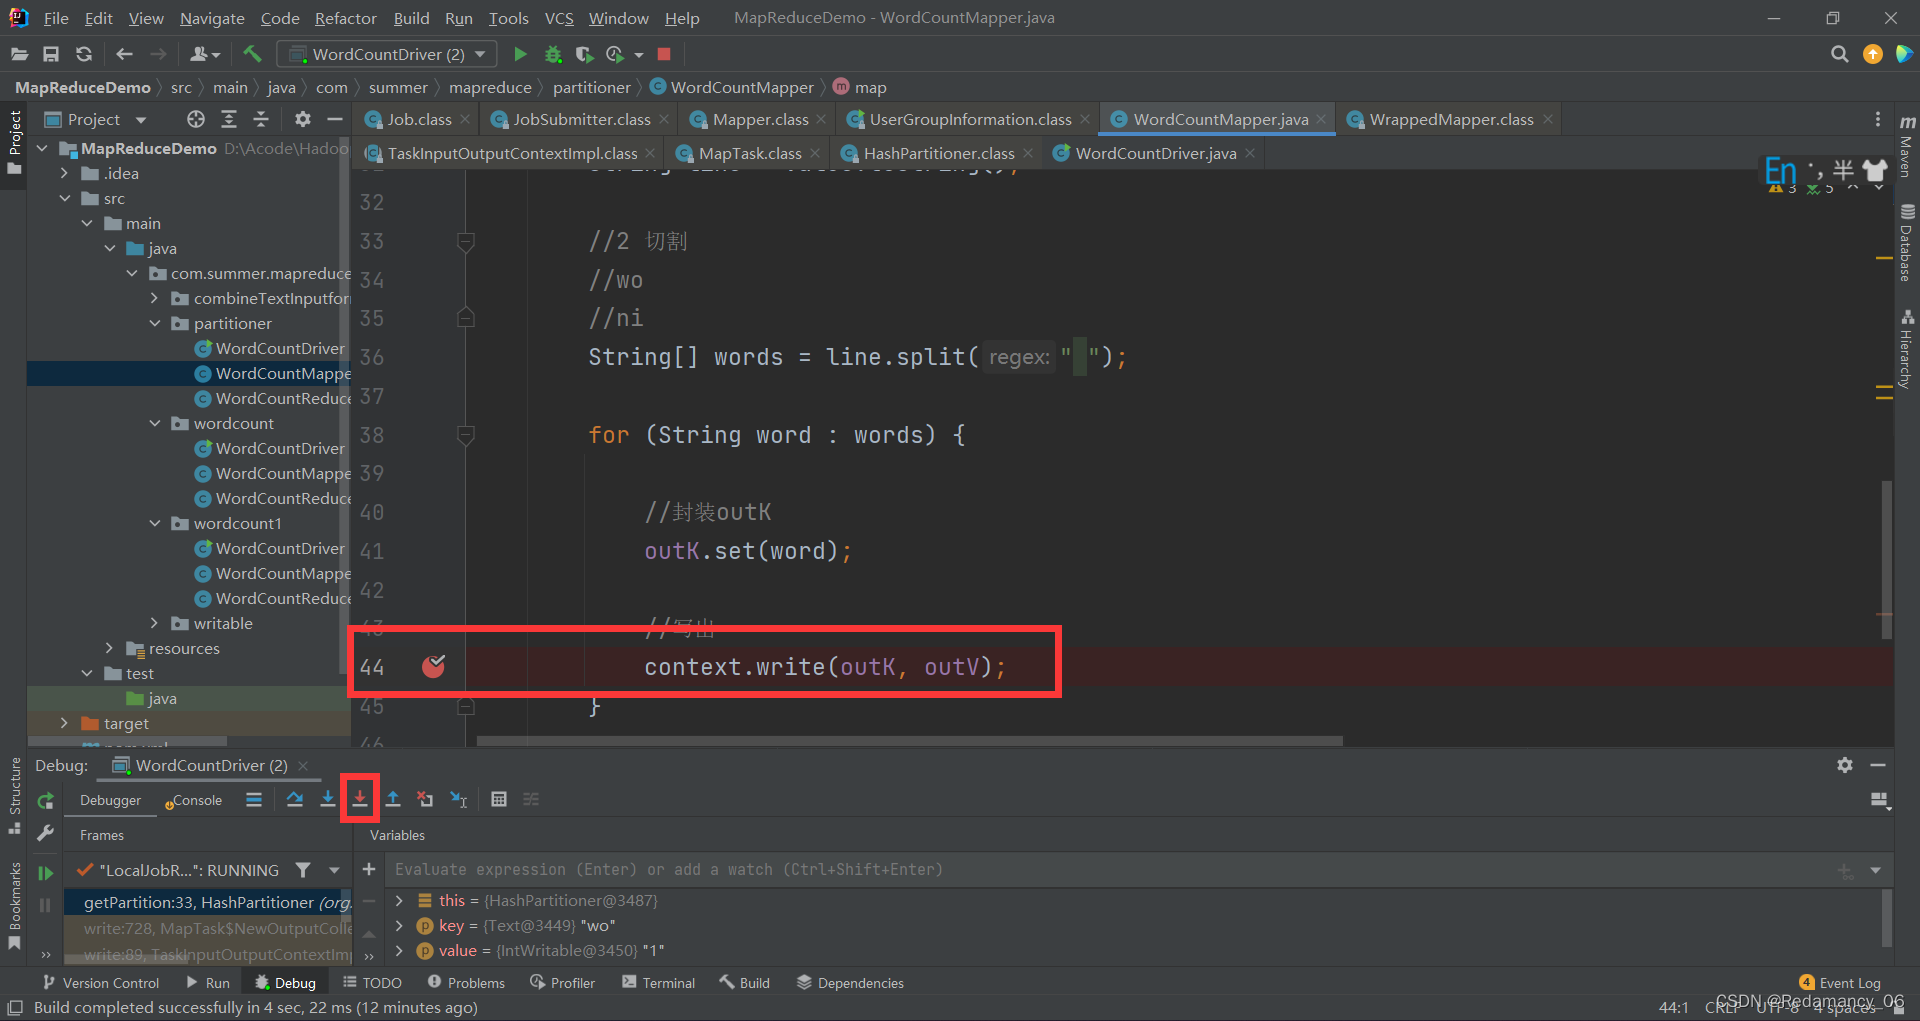Open the Event Log
Image resolution: width=1920 pixels, height=1021 pixels.
tap(1840, 983)
